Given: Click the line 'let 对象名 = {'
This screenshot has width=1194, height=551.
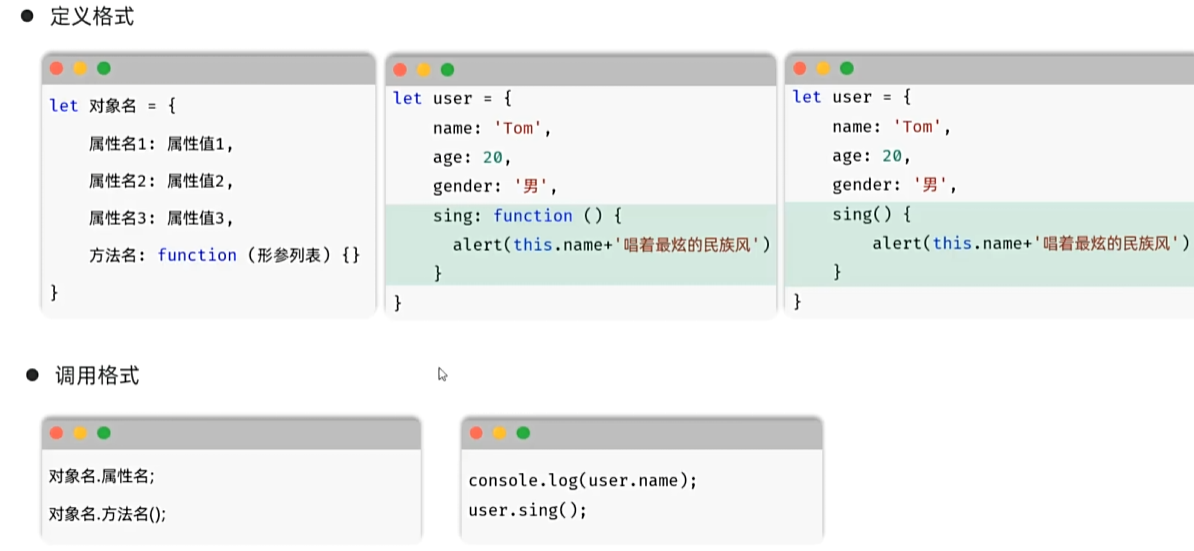Looking at the screenshot, I should pos(113,106).
